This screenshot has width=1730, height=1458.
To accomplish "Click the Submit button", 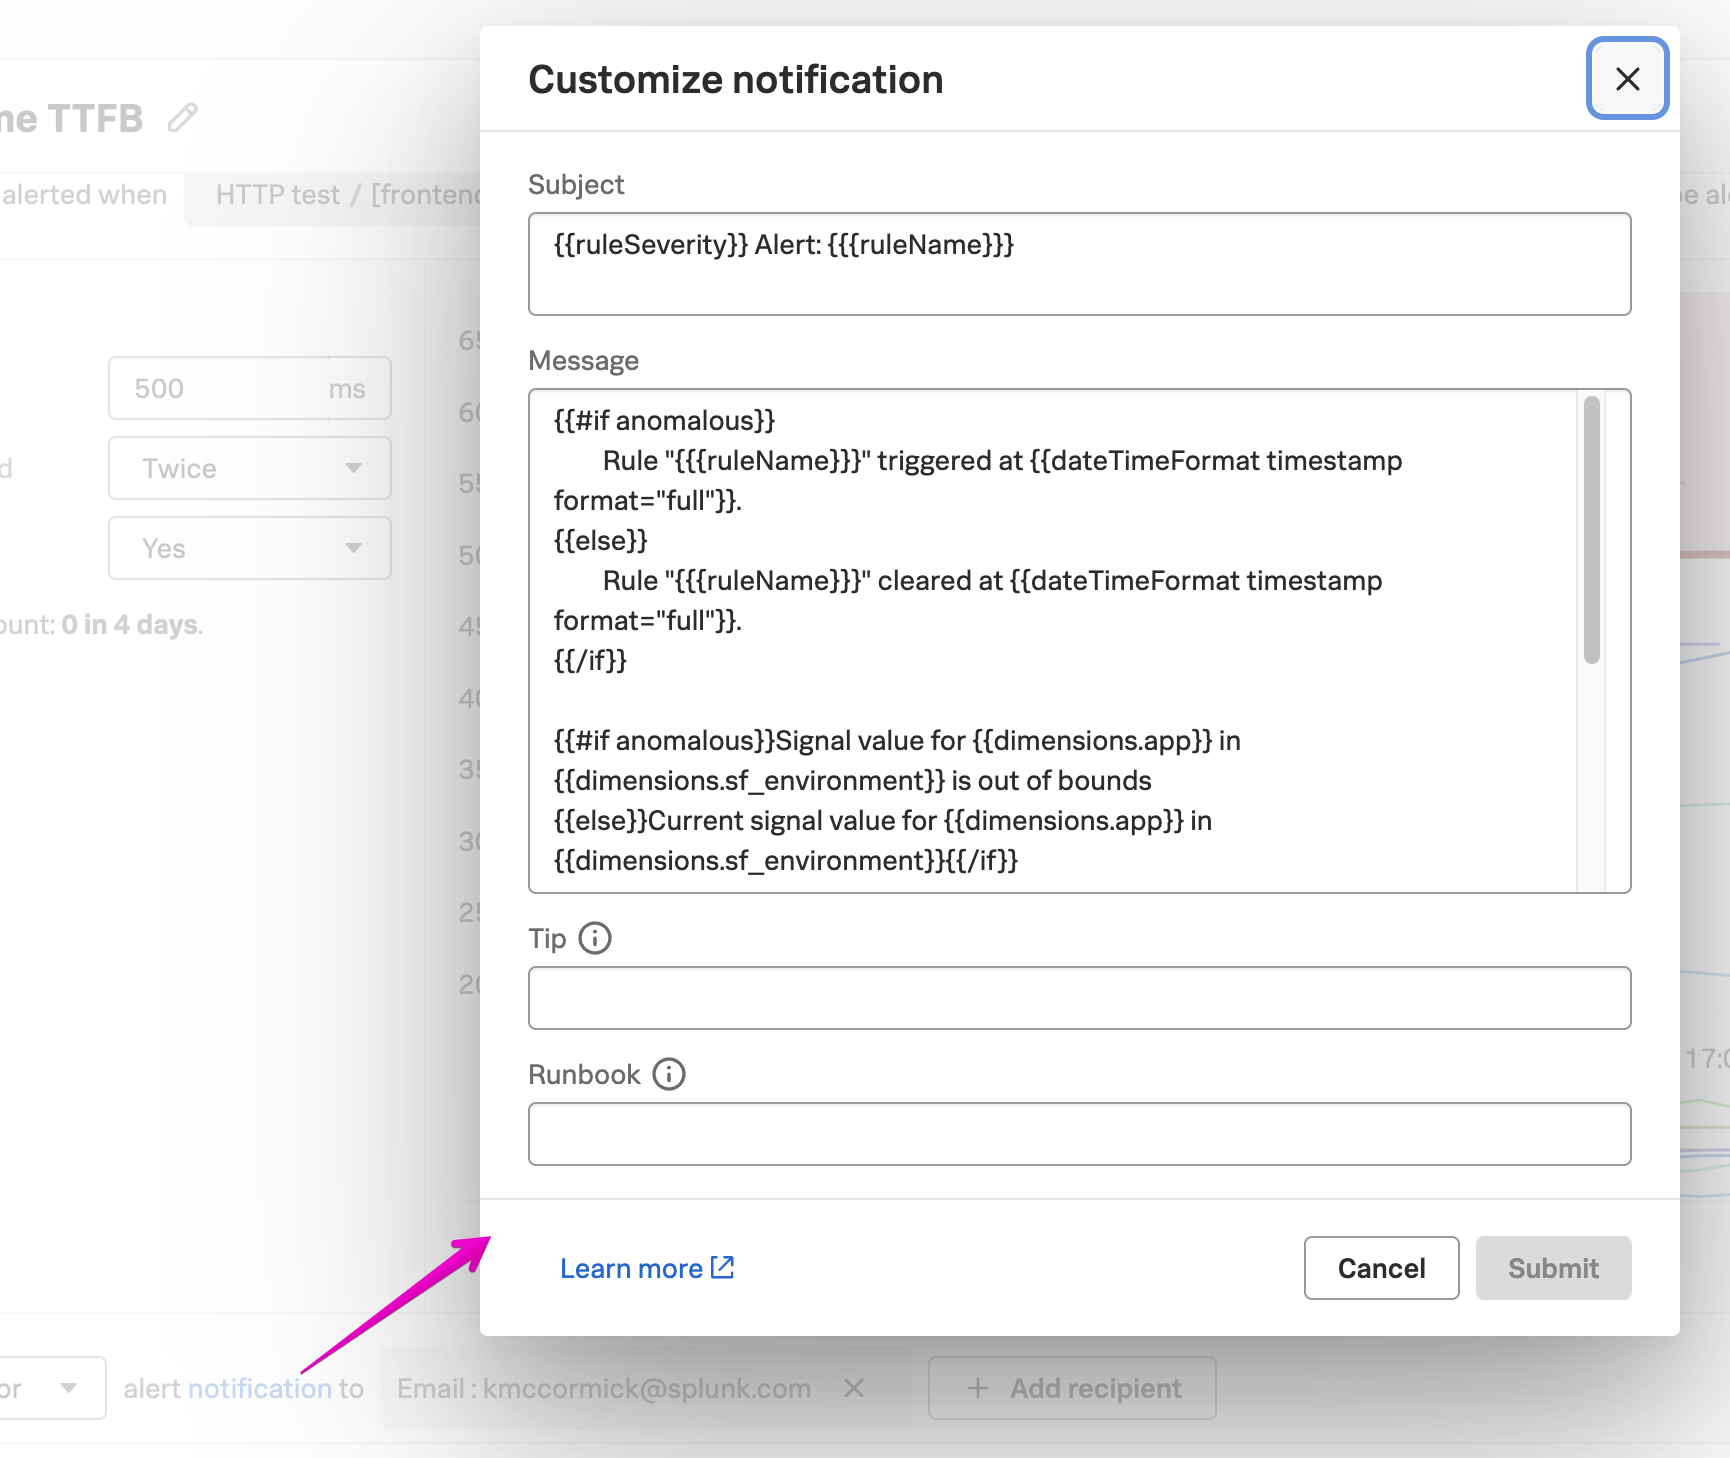I will click(1552, 1268).
